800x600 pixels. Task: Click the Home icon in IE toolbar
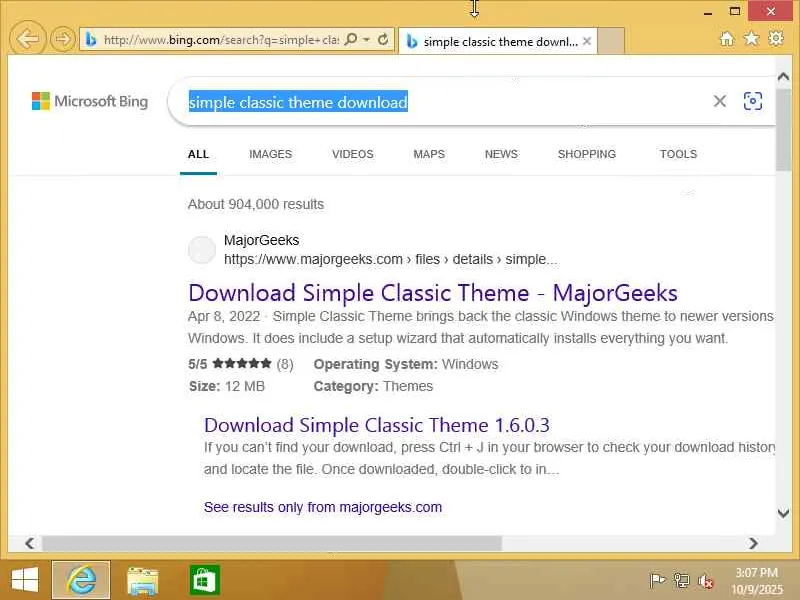coord(727,39)
